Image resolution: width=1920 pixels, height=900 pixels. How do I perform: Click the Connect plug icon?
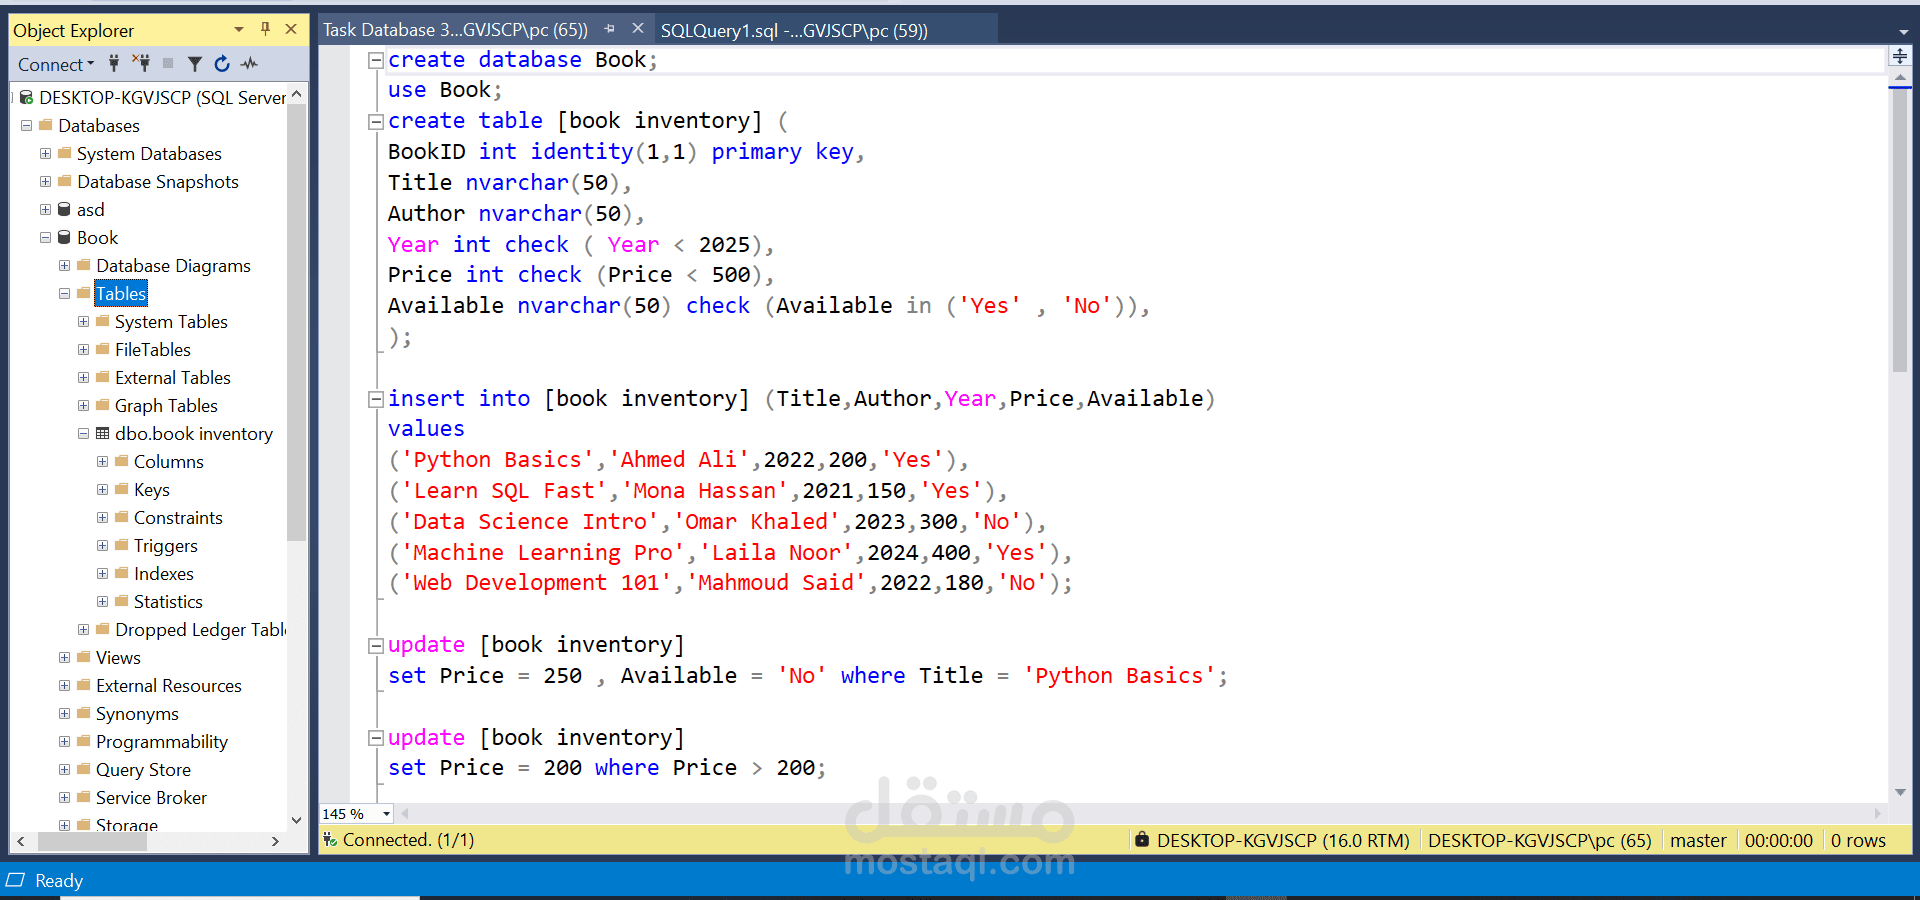pos(114,63)
